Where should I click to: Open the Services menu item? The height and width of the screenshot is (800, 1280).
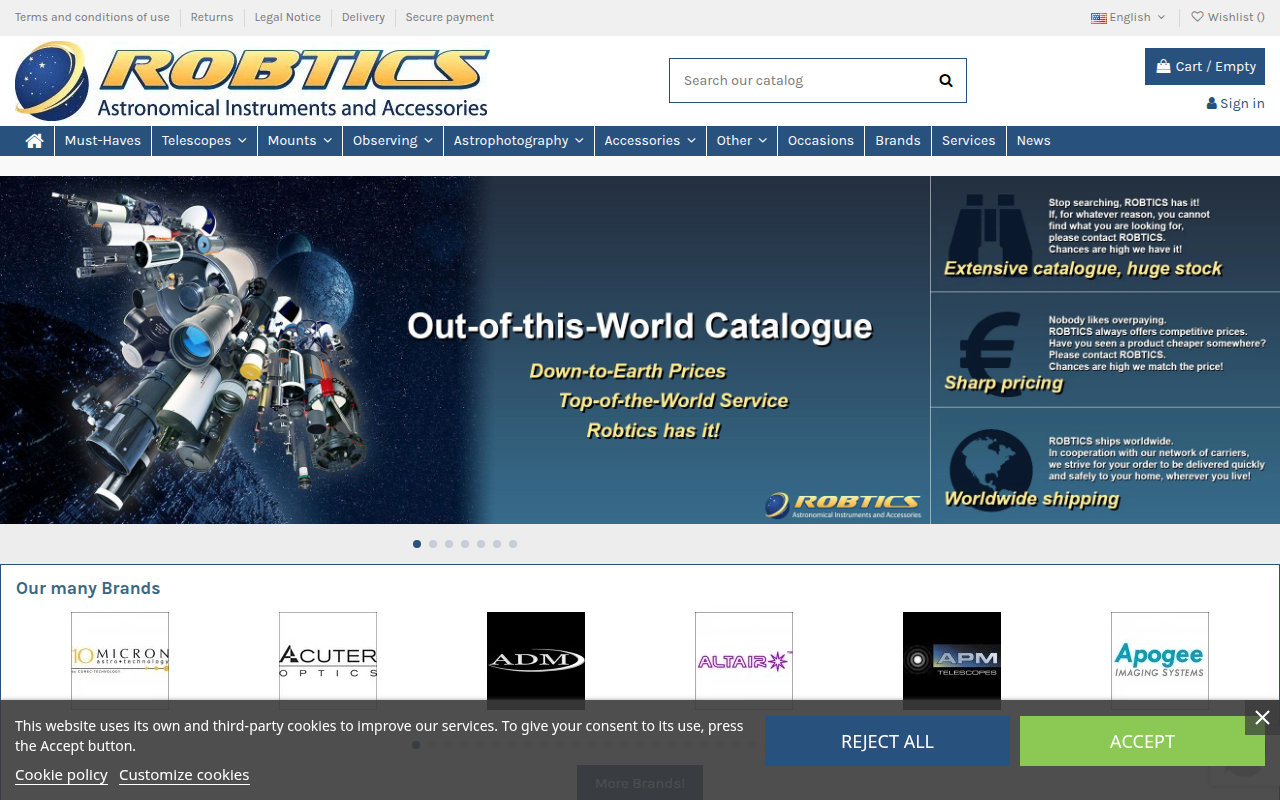[969, 141]
